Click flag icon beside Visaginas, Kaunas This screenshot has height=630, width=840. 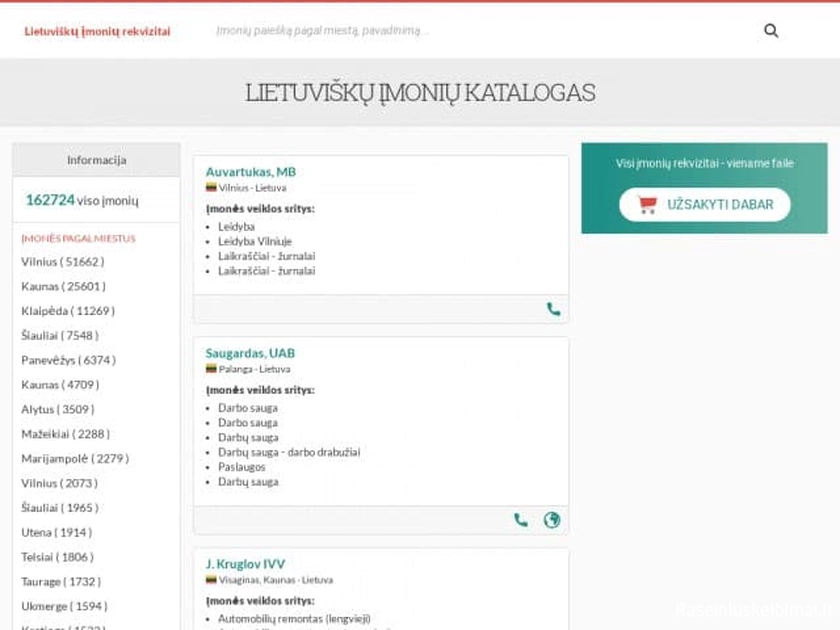211,579
